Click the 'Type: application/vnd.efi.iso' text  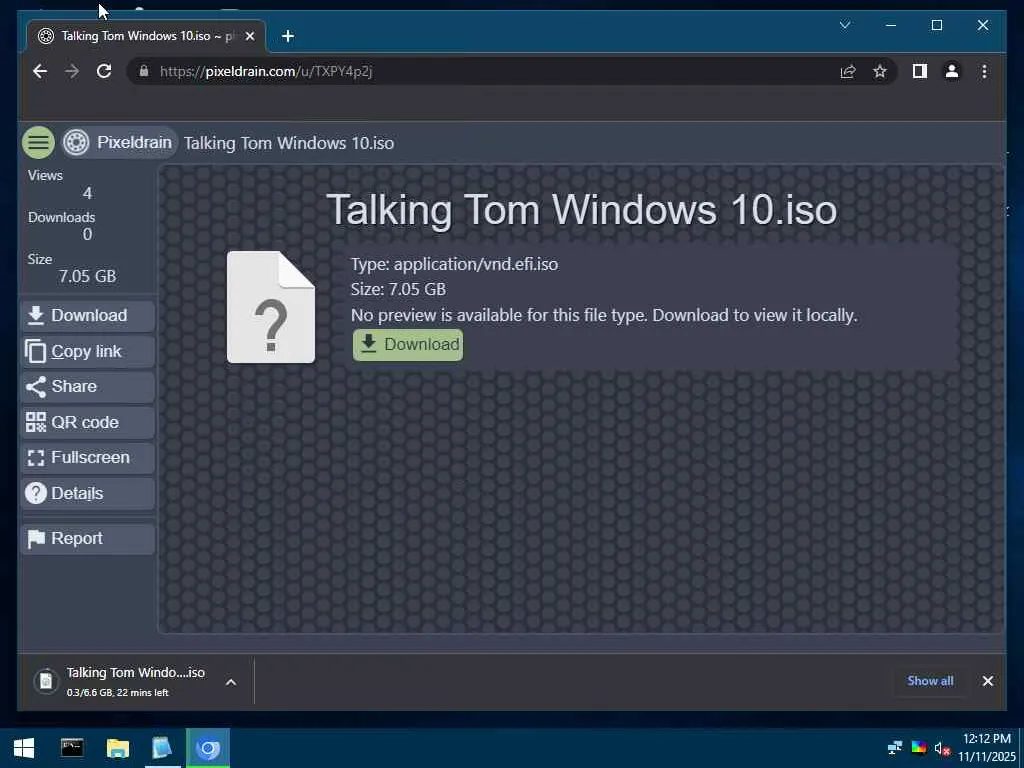click(455, 264)
